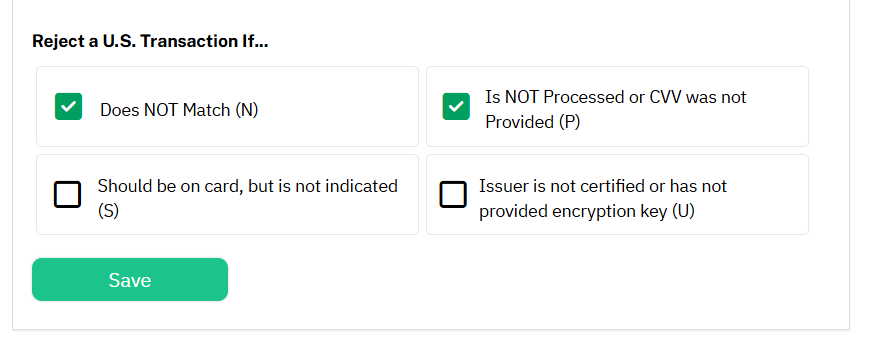Image resolution: width=873 pixels, height=361 pixels.
Task: Select the Does NOT Match (N) label text
Action: click(x=179, y=110)
